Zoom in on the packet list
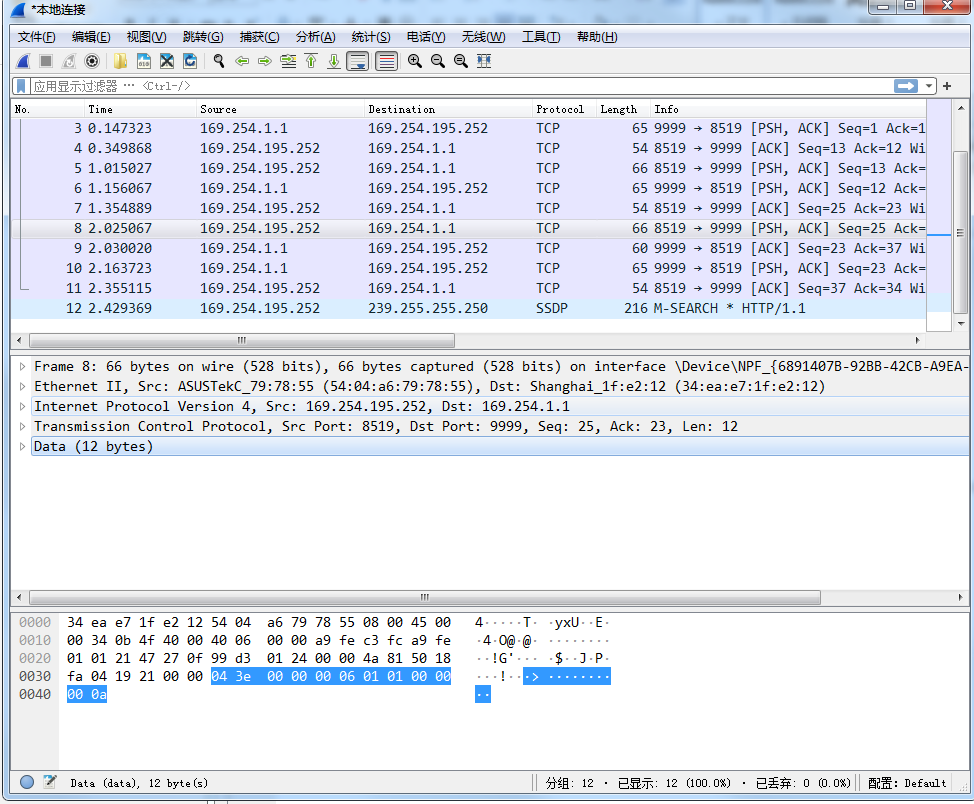Screen dimensions: 974x804 (x=416, y=61)
